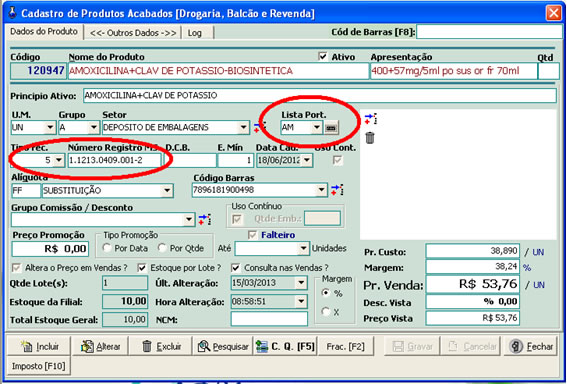Screen dimensions: 567x385
Task: Expand the Setor dropdown
Action: 243,127
